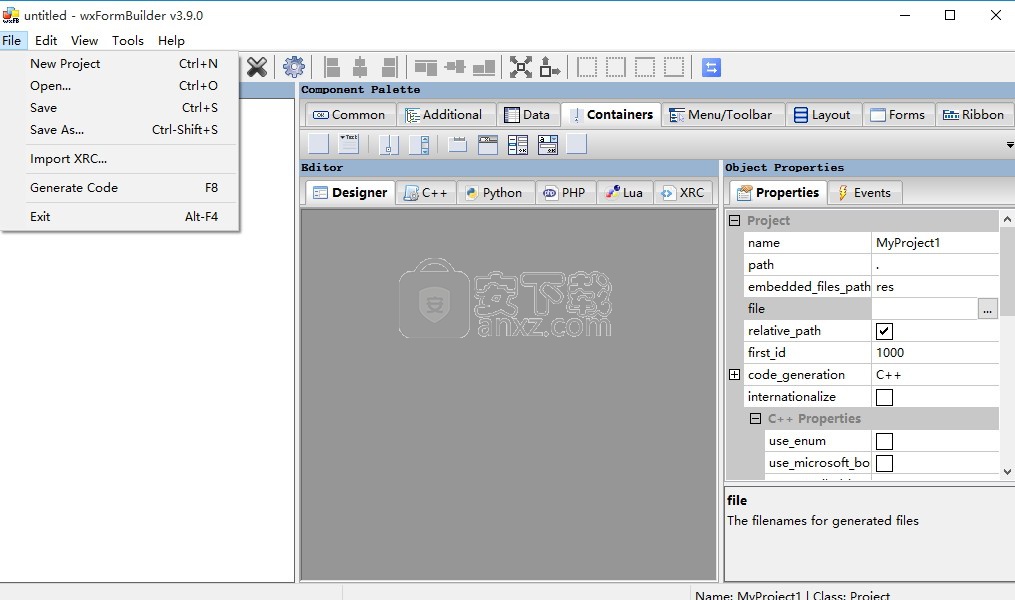This screenshot has height=600, width=1015.
Task: Open the PHP editor tab
Action: click(x=565, y=192)
